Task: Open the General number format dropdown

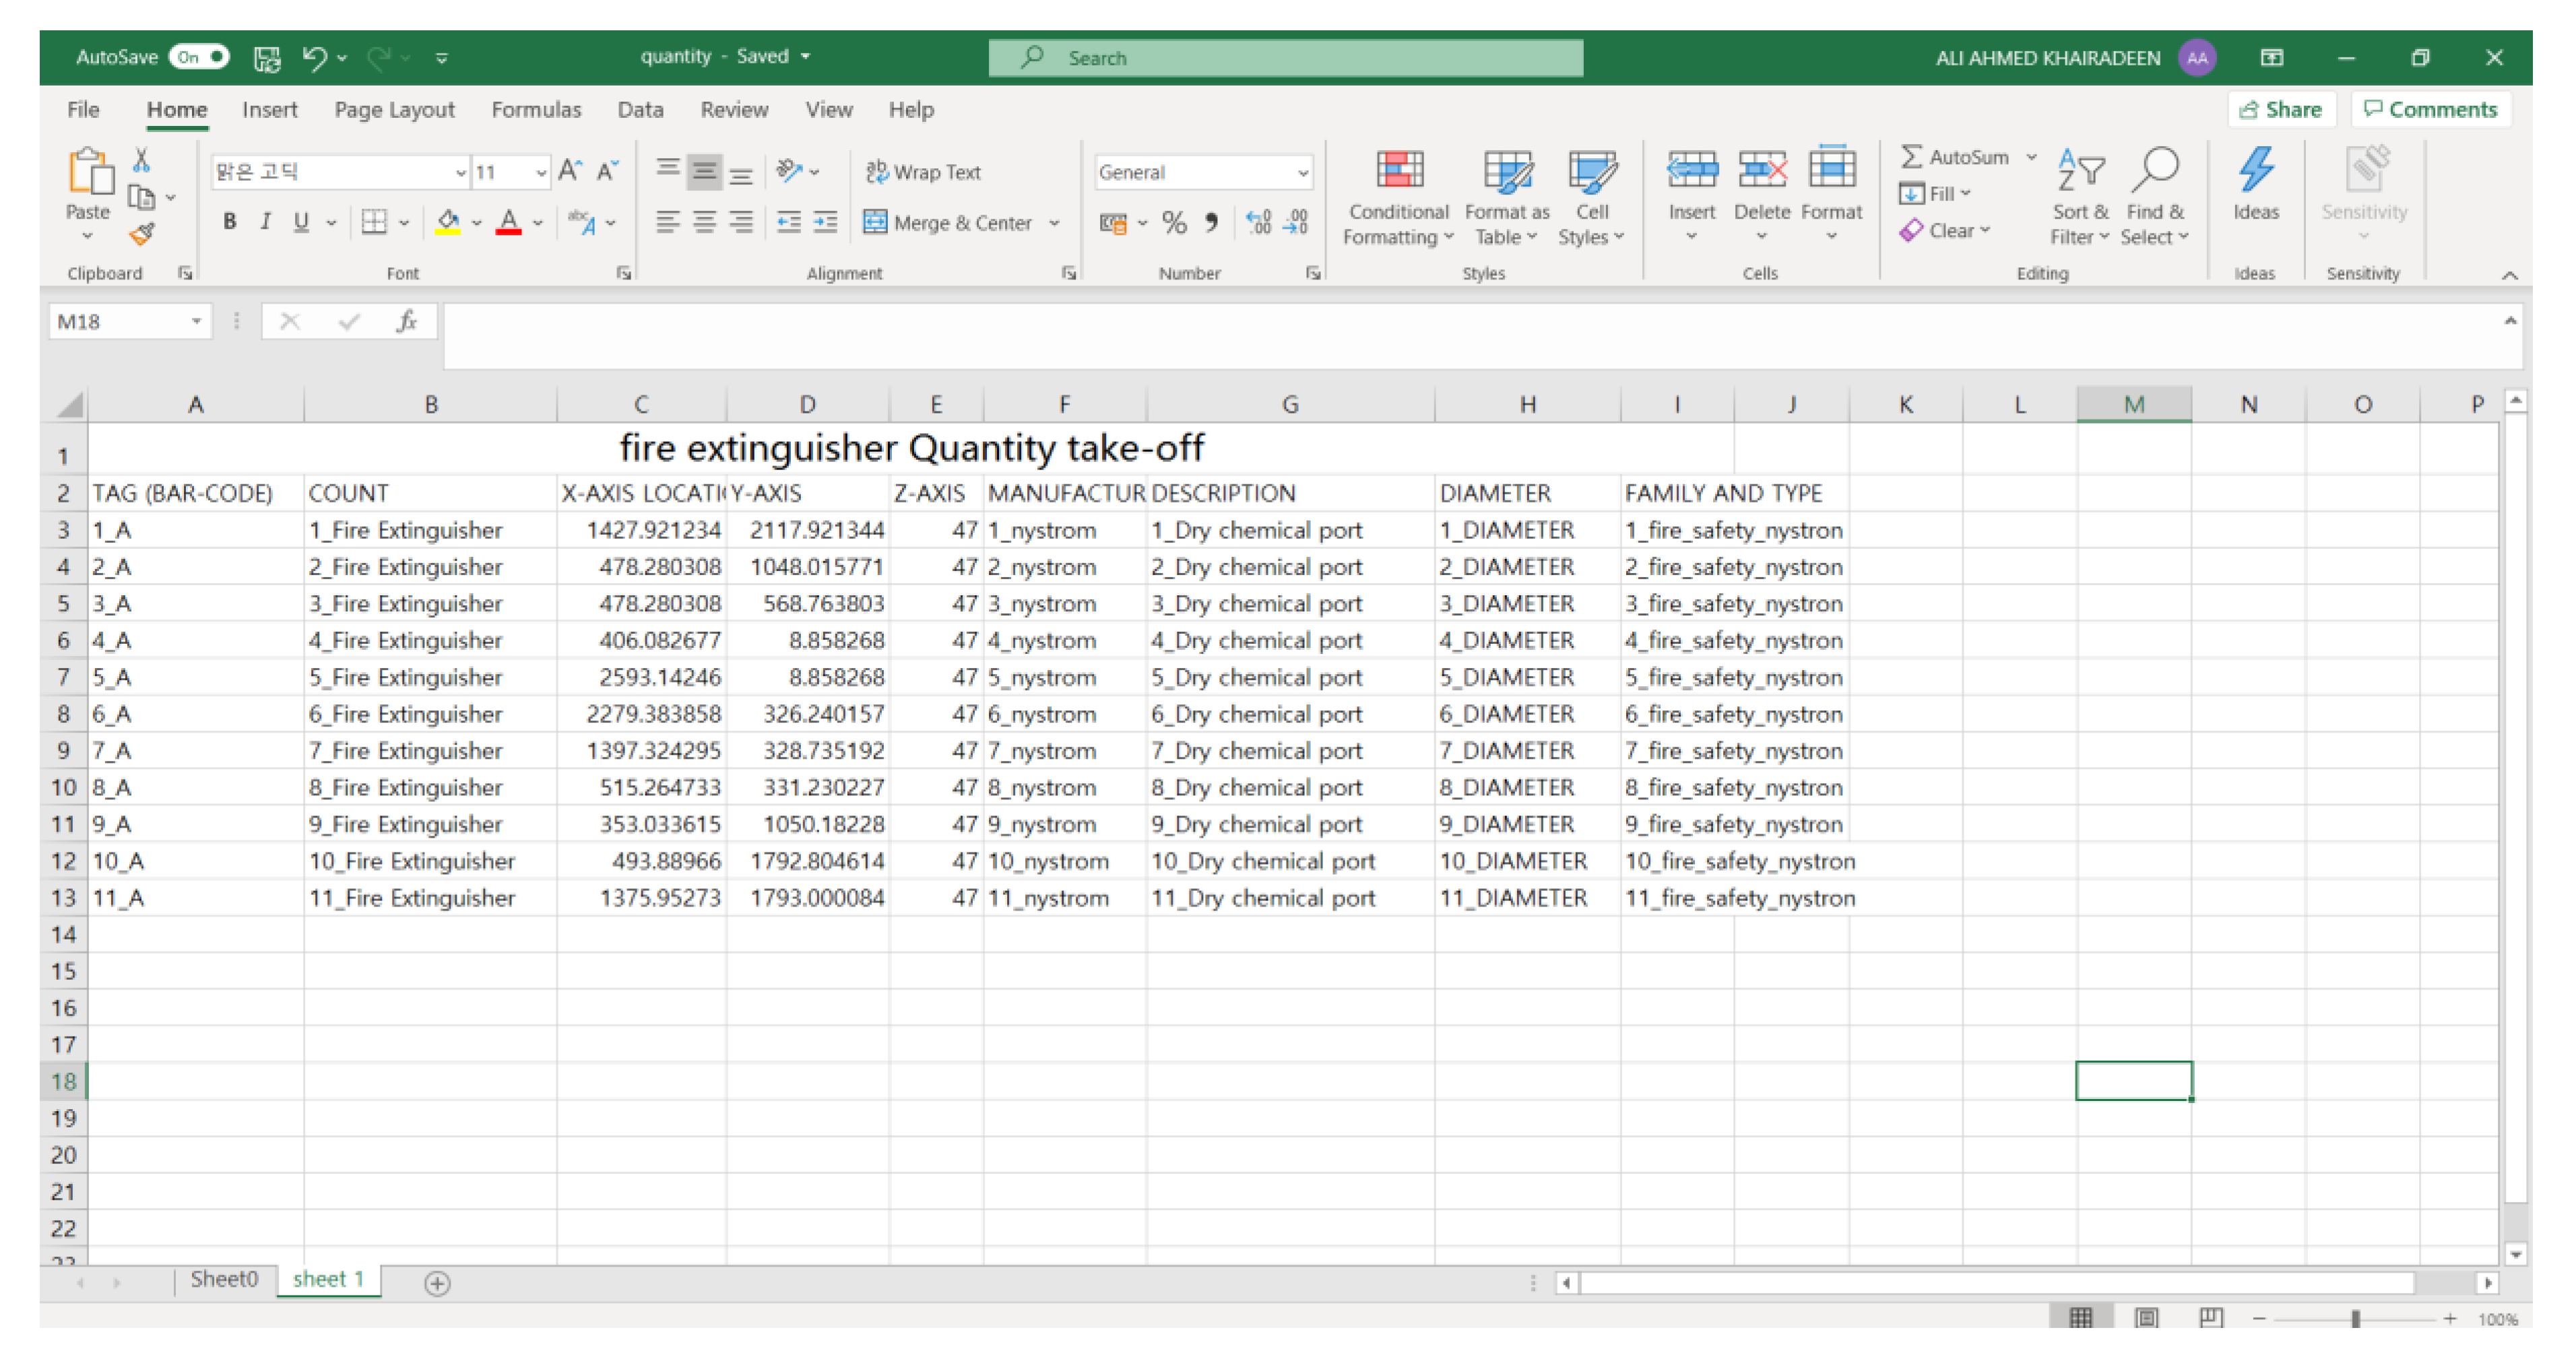Action: click(1302, 173)
